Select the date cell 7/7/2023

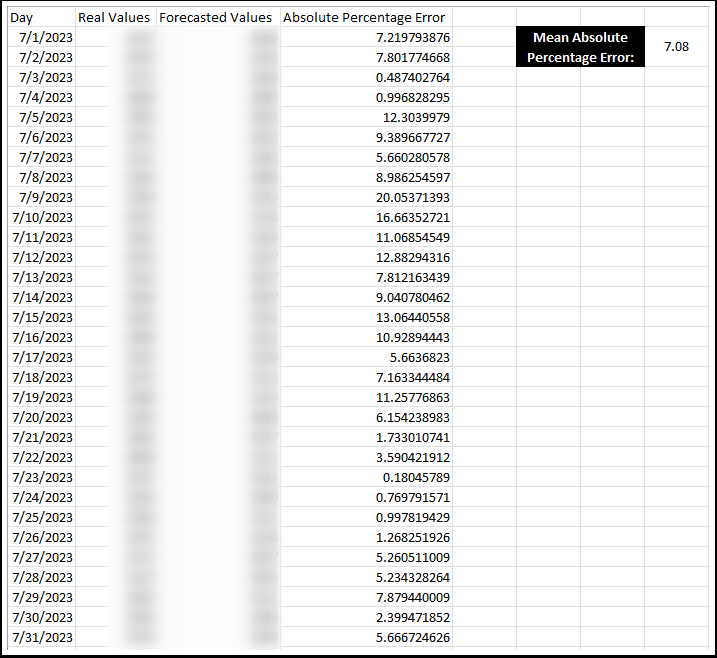[42, 157]
